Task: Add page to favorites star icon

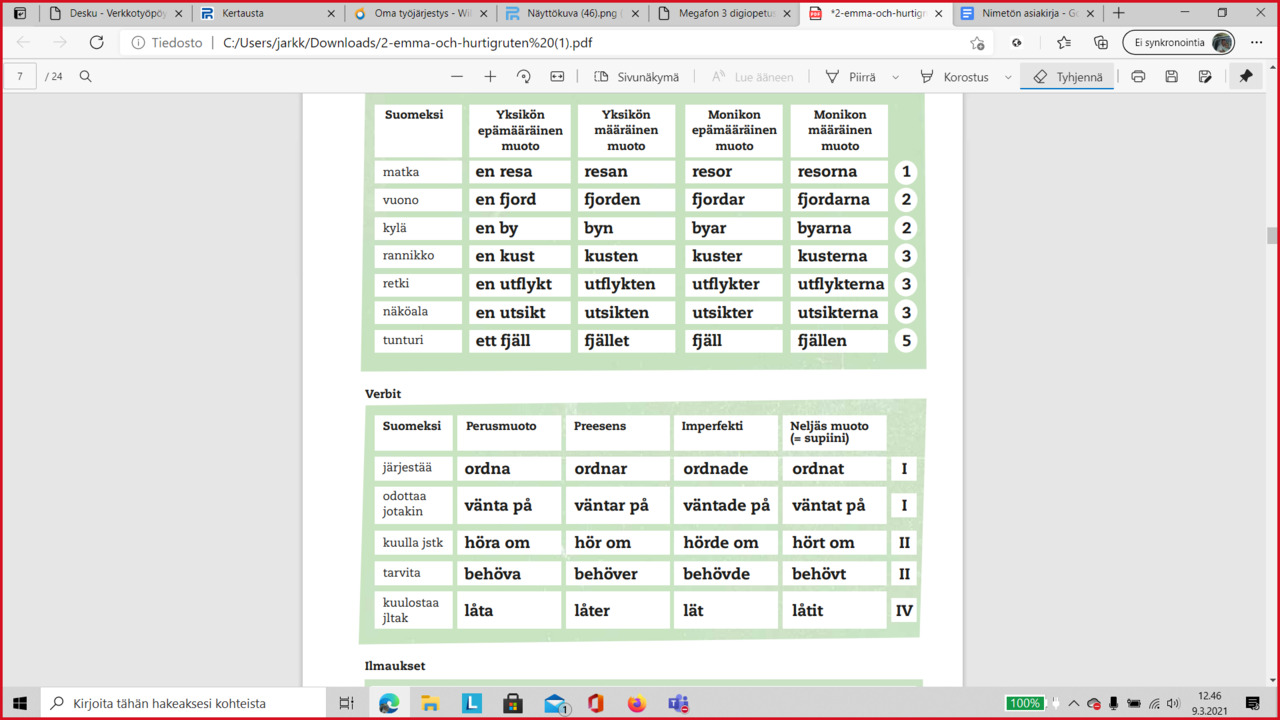Action: 976,43
